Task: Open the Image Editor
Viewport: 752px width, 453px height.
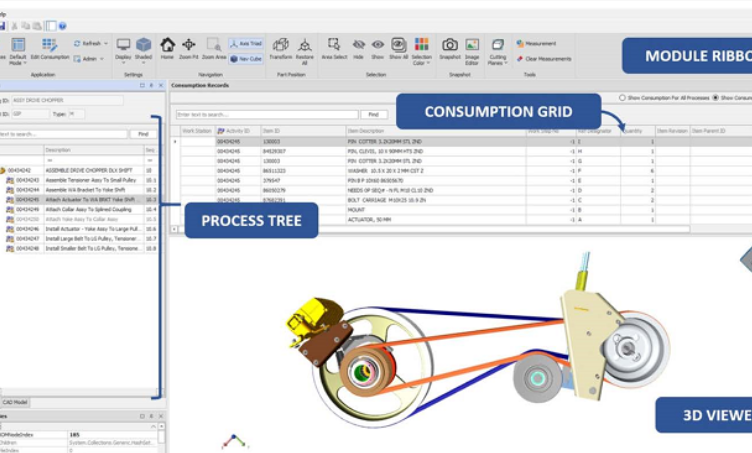Action: tap(472, 51)
